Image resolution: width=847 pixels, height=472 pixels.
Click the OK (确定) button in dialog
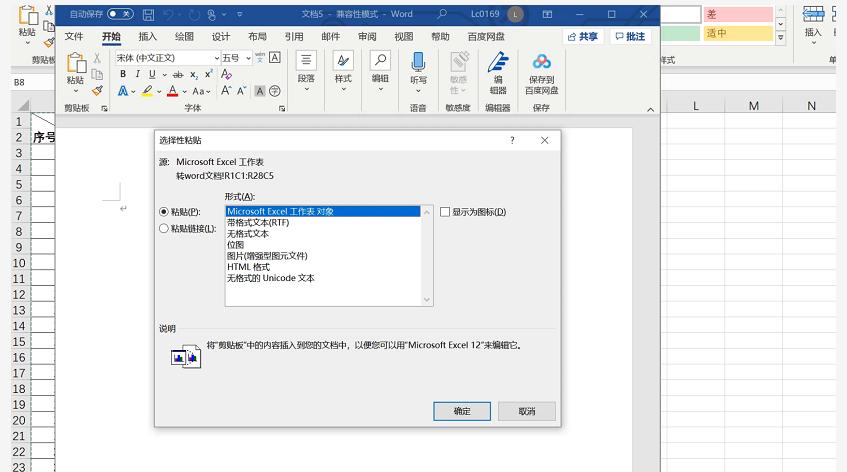coord(462,411)
